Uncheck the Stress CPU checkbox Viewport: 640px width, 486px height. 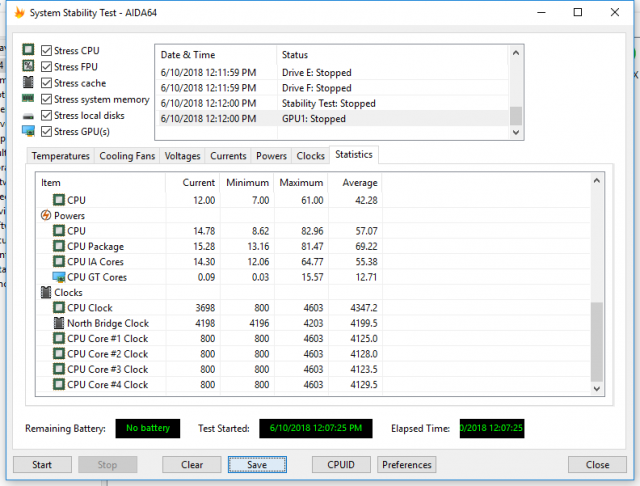(x=46, y=51)
